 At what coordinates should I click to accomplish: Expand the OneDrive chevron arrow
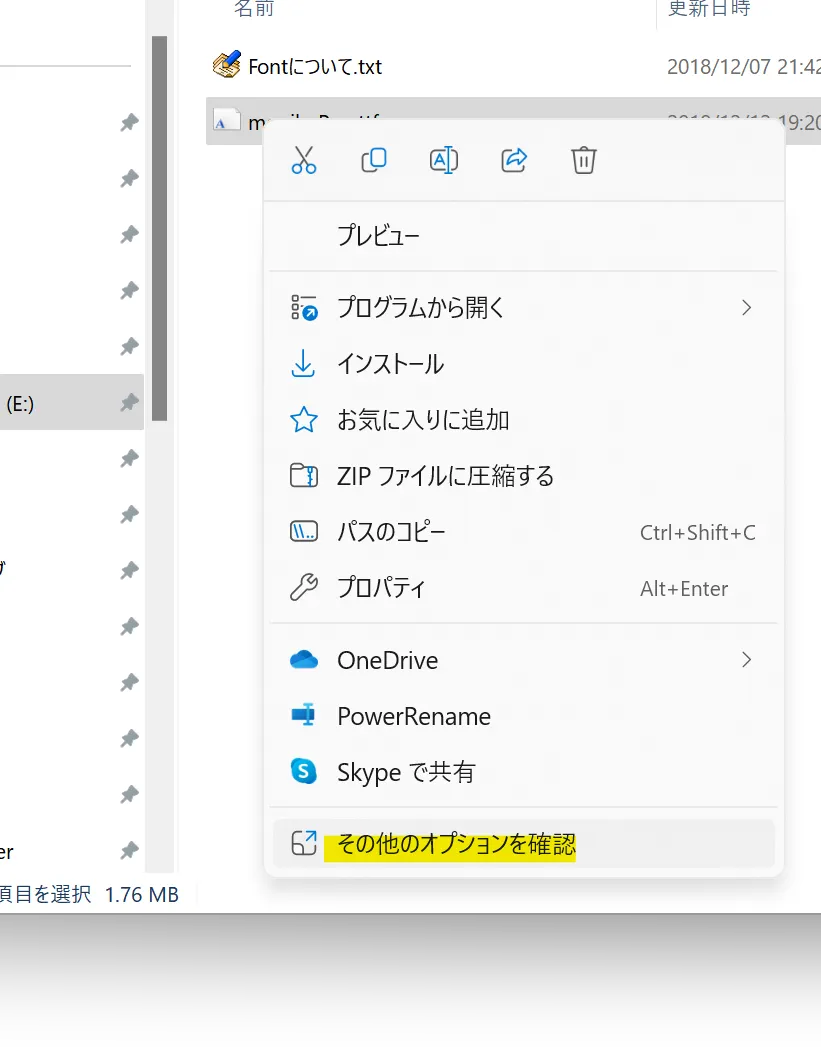click(x=746, y=660)
